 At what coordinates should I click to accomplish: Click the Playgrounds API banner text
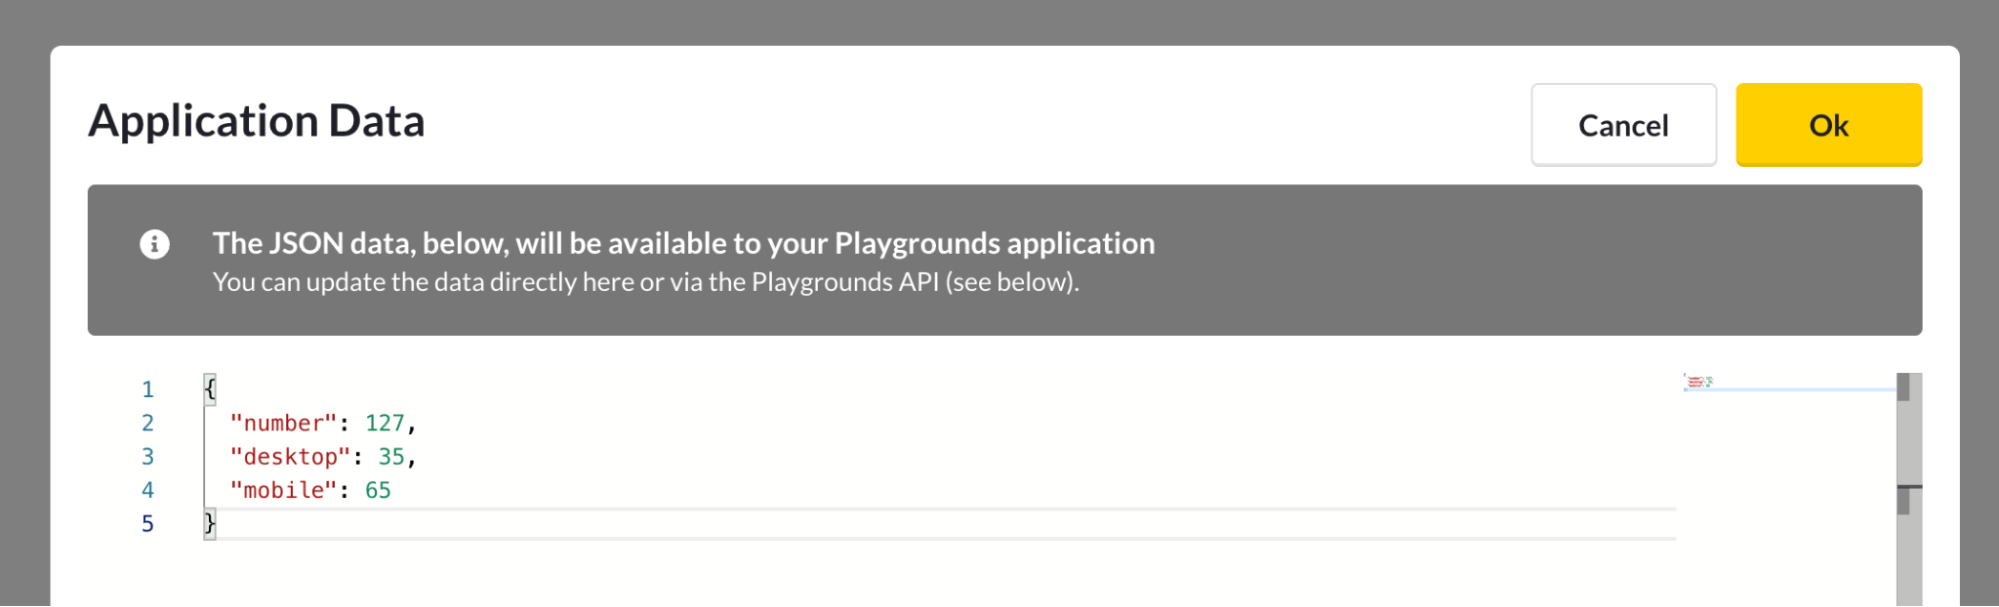tap(646, 282)
